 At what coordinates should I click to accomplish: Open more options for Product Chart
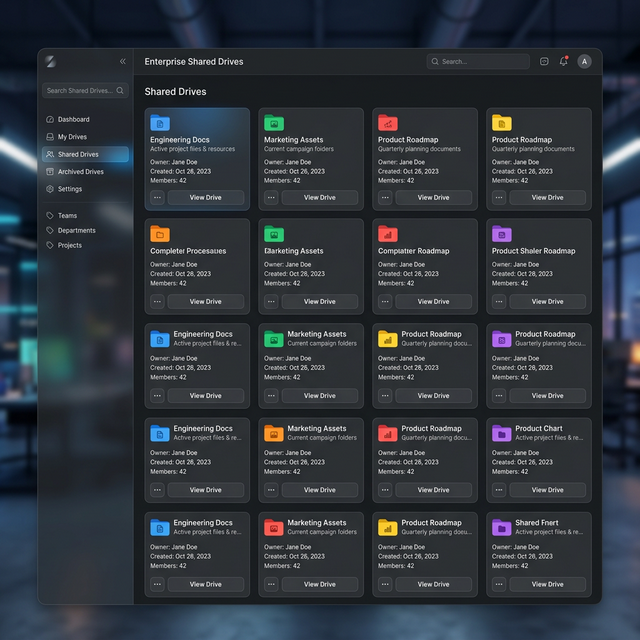pyautogui.click(x=499, y=490)
